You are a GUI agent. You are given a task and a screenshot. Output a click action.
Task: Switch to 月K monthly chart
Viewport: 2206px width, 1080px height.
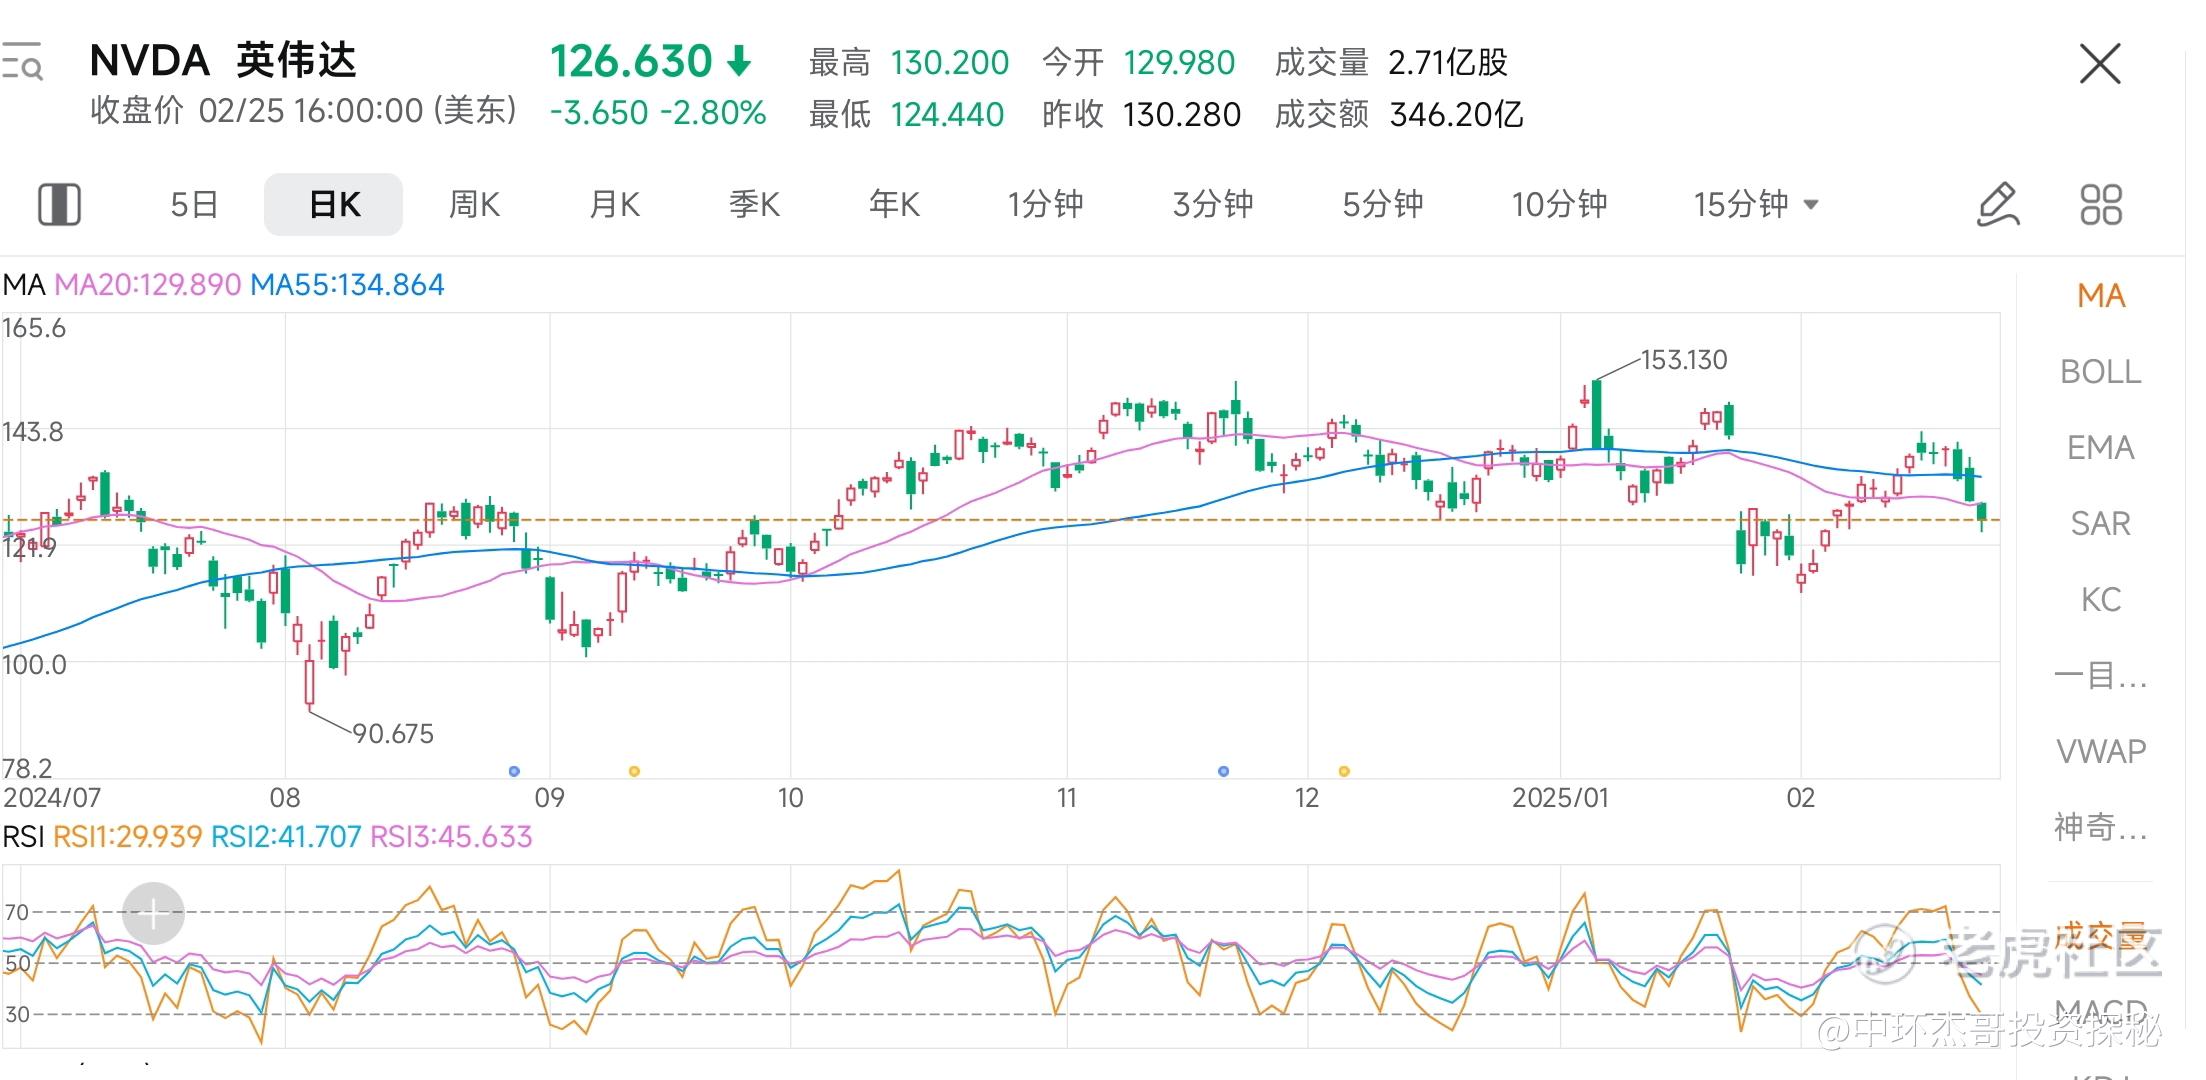(x=614, y=204)
